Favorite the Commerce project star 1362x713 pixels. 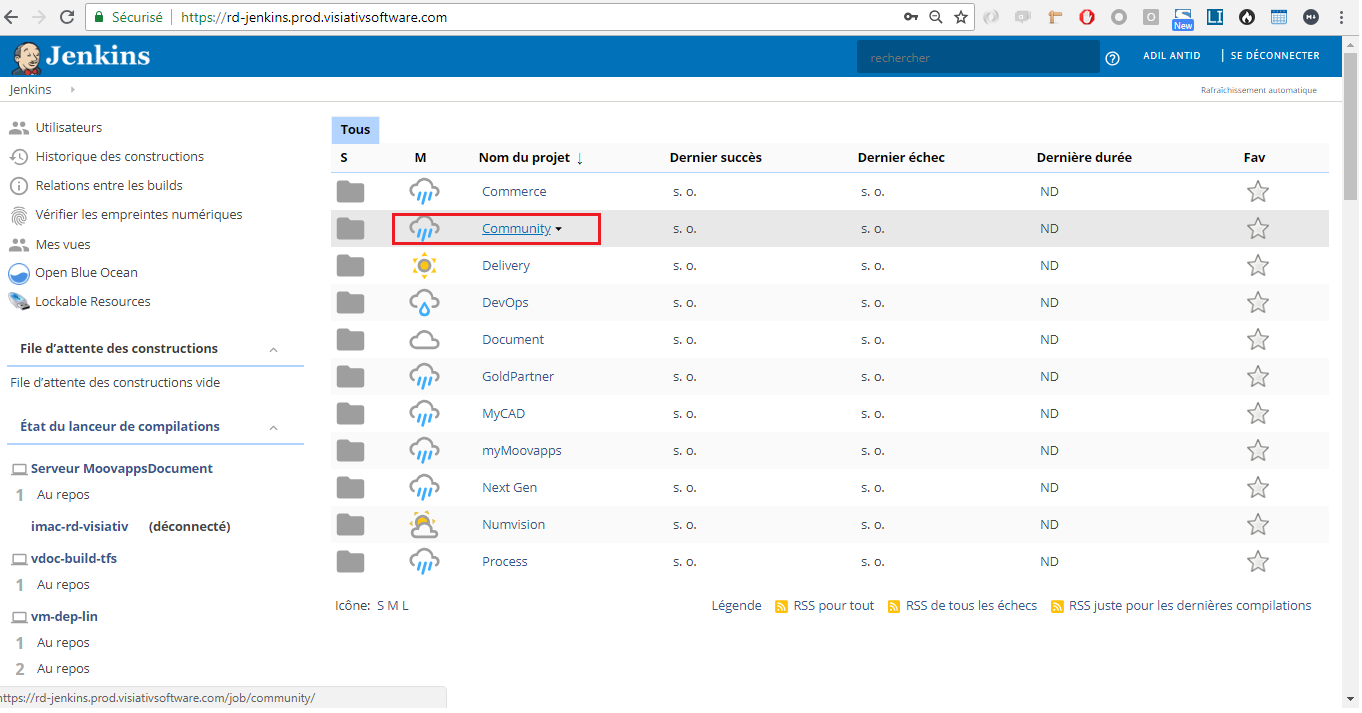pyautogui.click(x=1258, y=192)
